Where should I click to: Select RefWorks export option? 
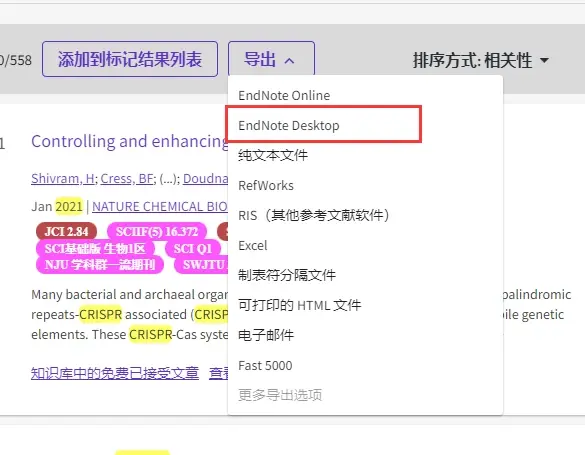266,185
